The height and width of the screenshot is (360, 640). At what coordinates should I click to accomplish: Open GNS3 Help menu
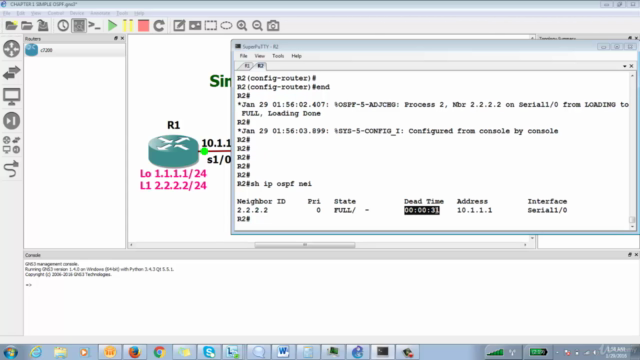(139, 13)
